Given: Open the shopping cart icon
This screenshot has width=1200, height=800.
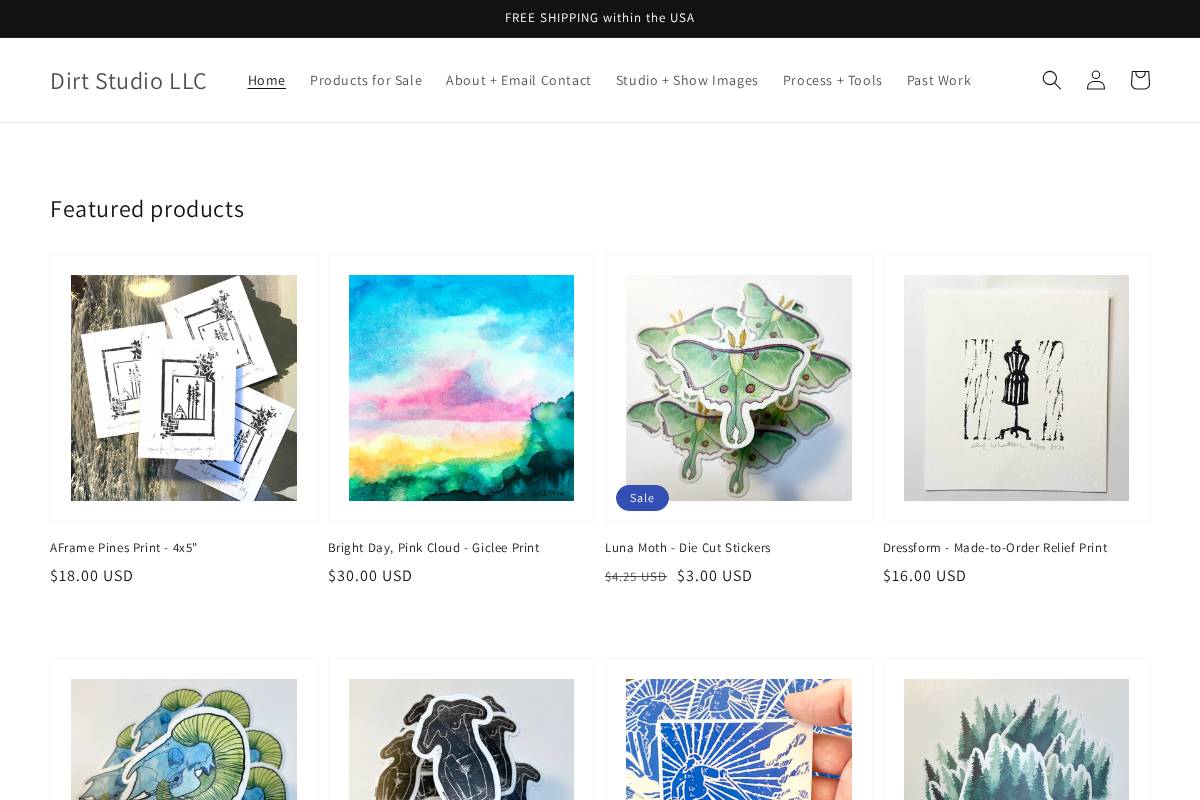Looking at the screenshot, I should click(x=1140, y=80).
